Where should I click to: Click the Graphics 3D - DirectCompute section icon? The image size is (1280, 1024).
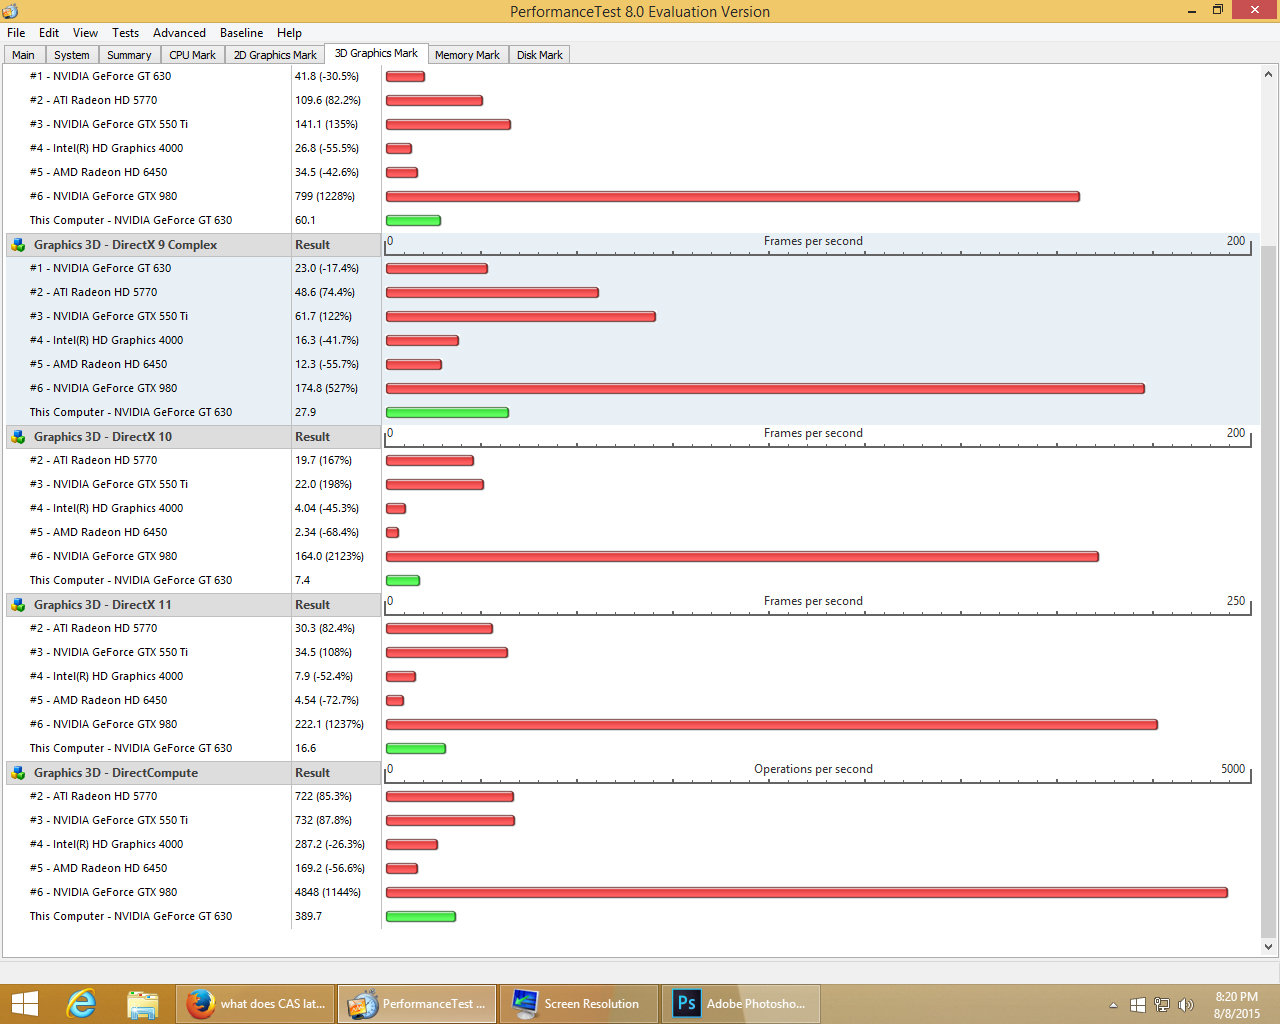[x=18, y=773]
